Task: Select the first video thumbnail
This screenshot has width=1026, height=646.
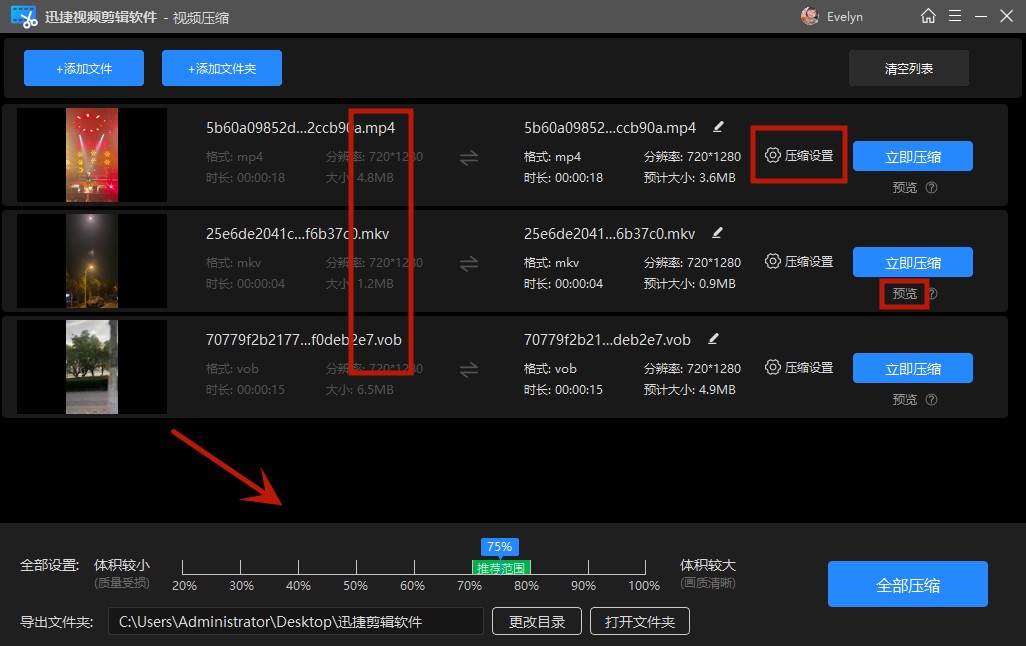Action: coord(92,155)
